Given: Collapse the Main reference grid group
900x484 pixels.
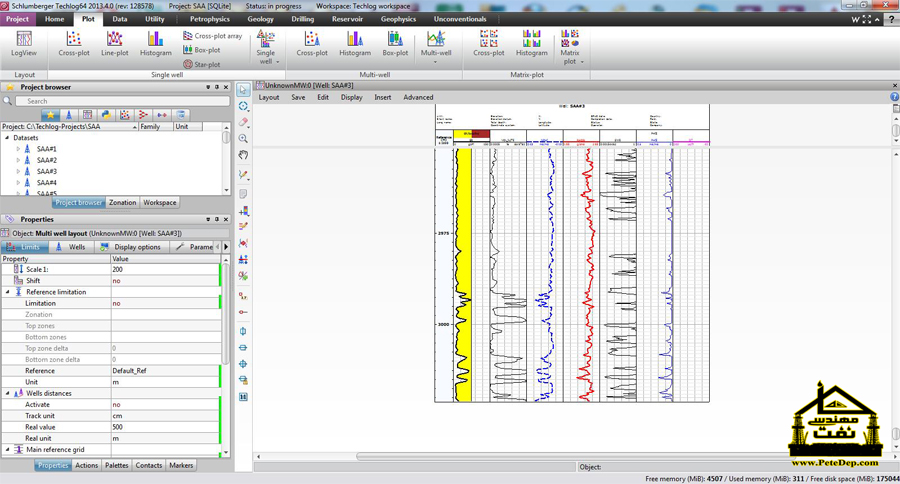Looking at the screenshot, I should (7, 450).
